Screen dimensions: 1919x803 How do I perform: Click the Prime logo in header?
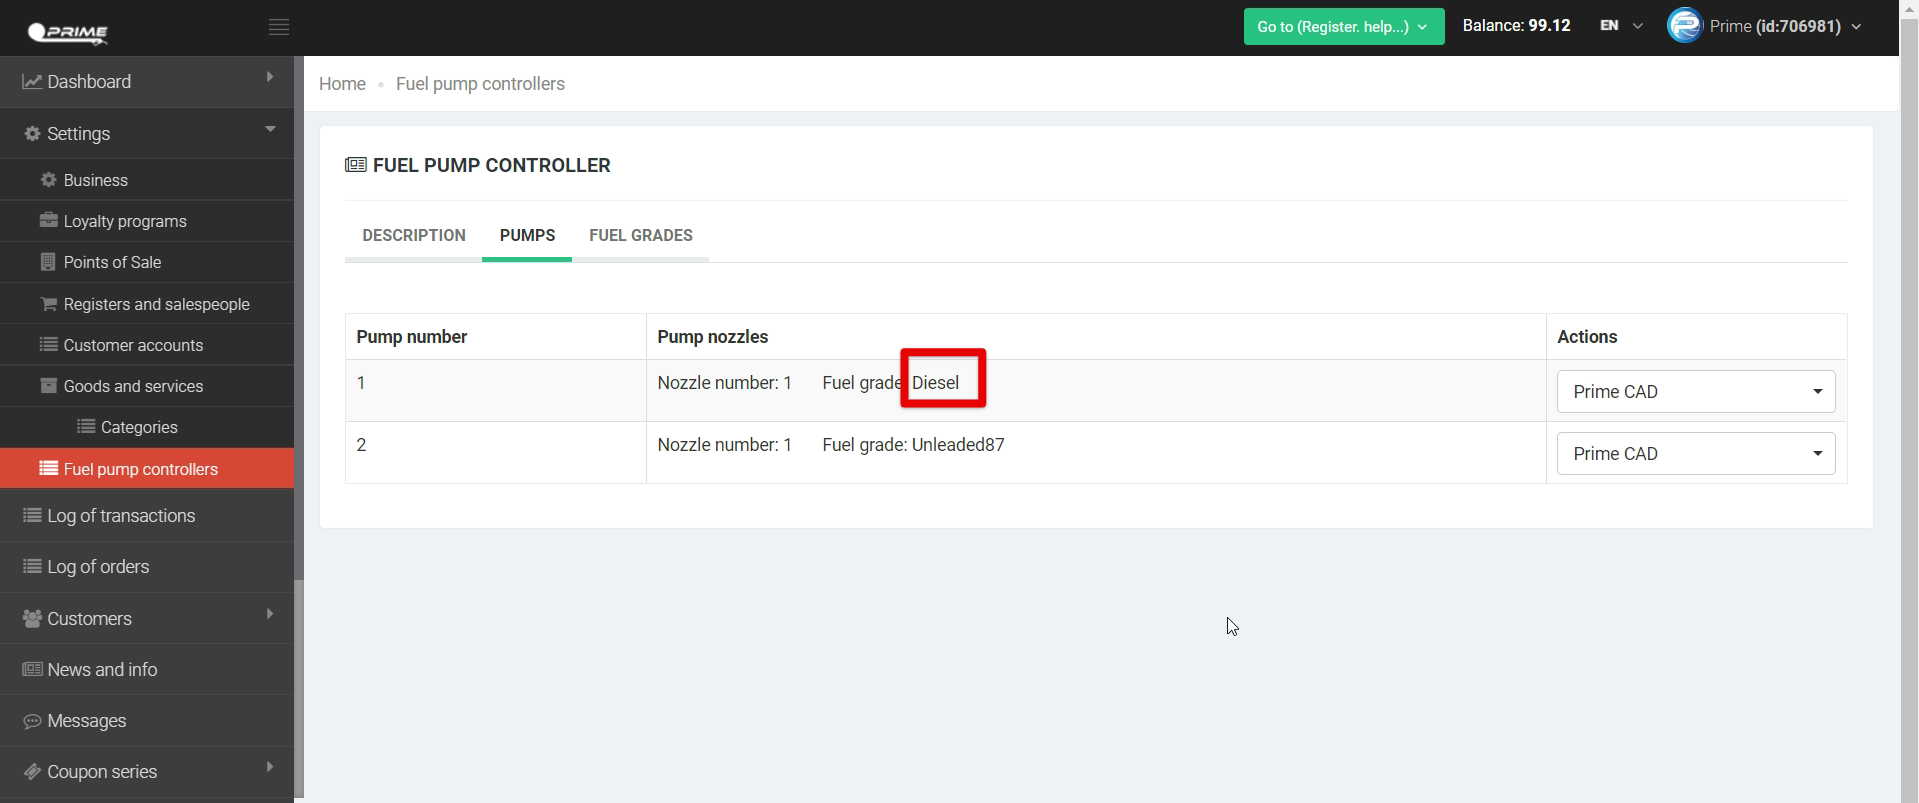[68, 32]
